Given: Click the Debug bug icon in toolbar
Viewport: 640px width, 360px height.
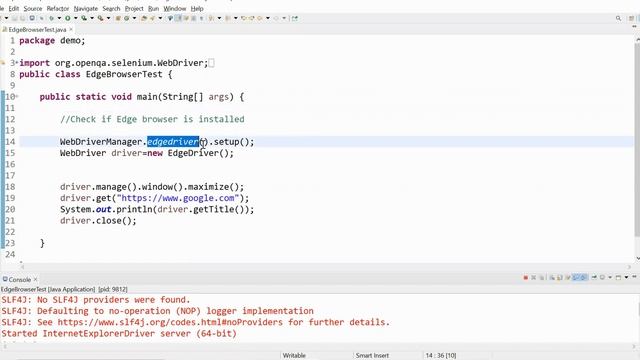Looking at the screenshot, I should pos(51,18).
